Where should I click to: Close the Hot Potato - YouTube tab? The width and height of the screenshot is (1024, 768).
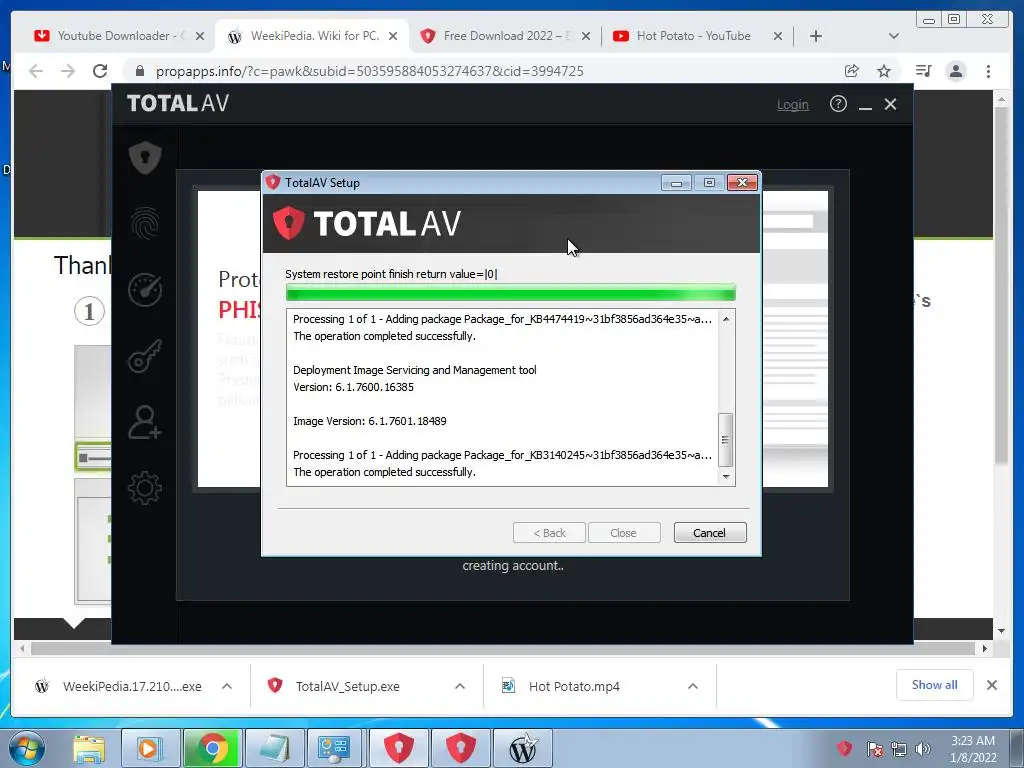(778, 36)
